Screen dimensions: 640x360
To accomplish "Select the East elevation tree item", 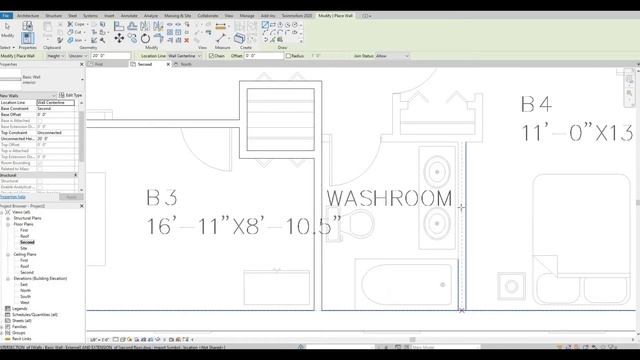I will tap(24, 284).
